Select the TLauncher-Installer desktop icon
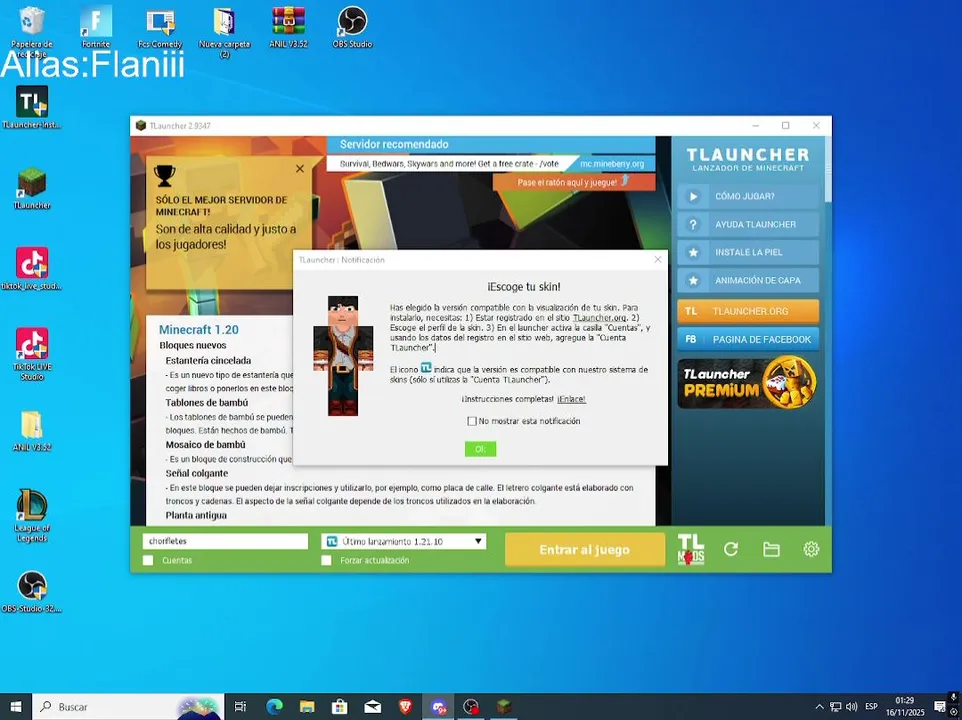 [x=31, y=107]
